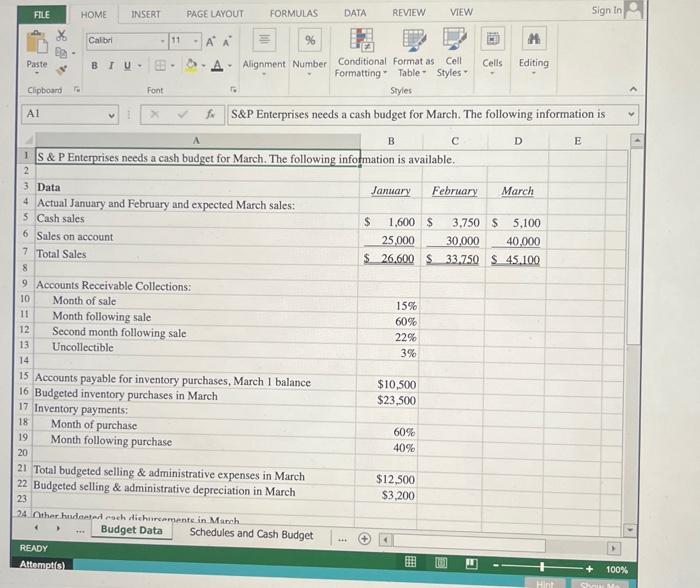Click the Cut scissors icon
Screen dimensions: 700x588
62,35
